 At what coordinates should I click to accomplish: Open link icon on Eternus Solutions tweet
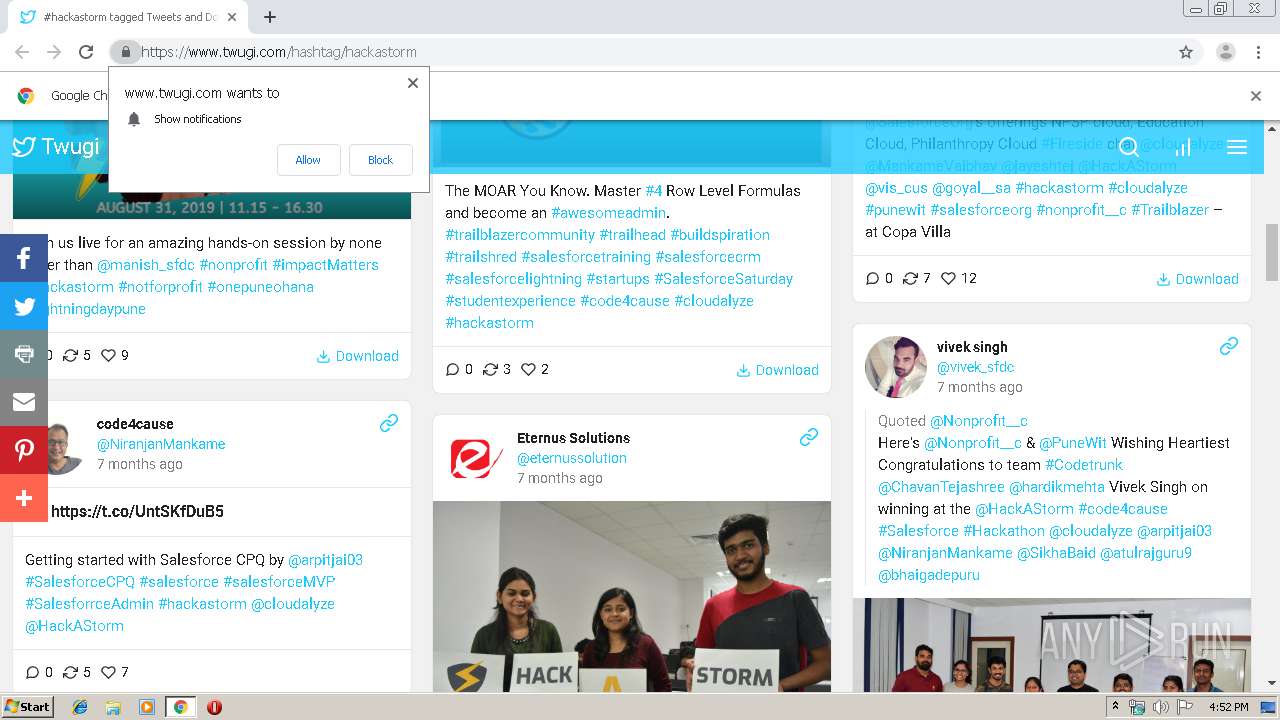coord(809,437)
